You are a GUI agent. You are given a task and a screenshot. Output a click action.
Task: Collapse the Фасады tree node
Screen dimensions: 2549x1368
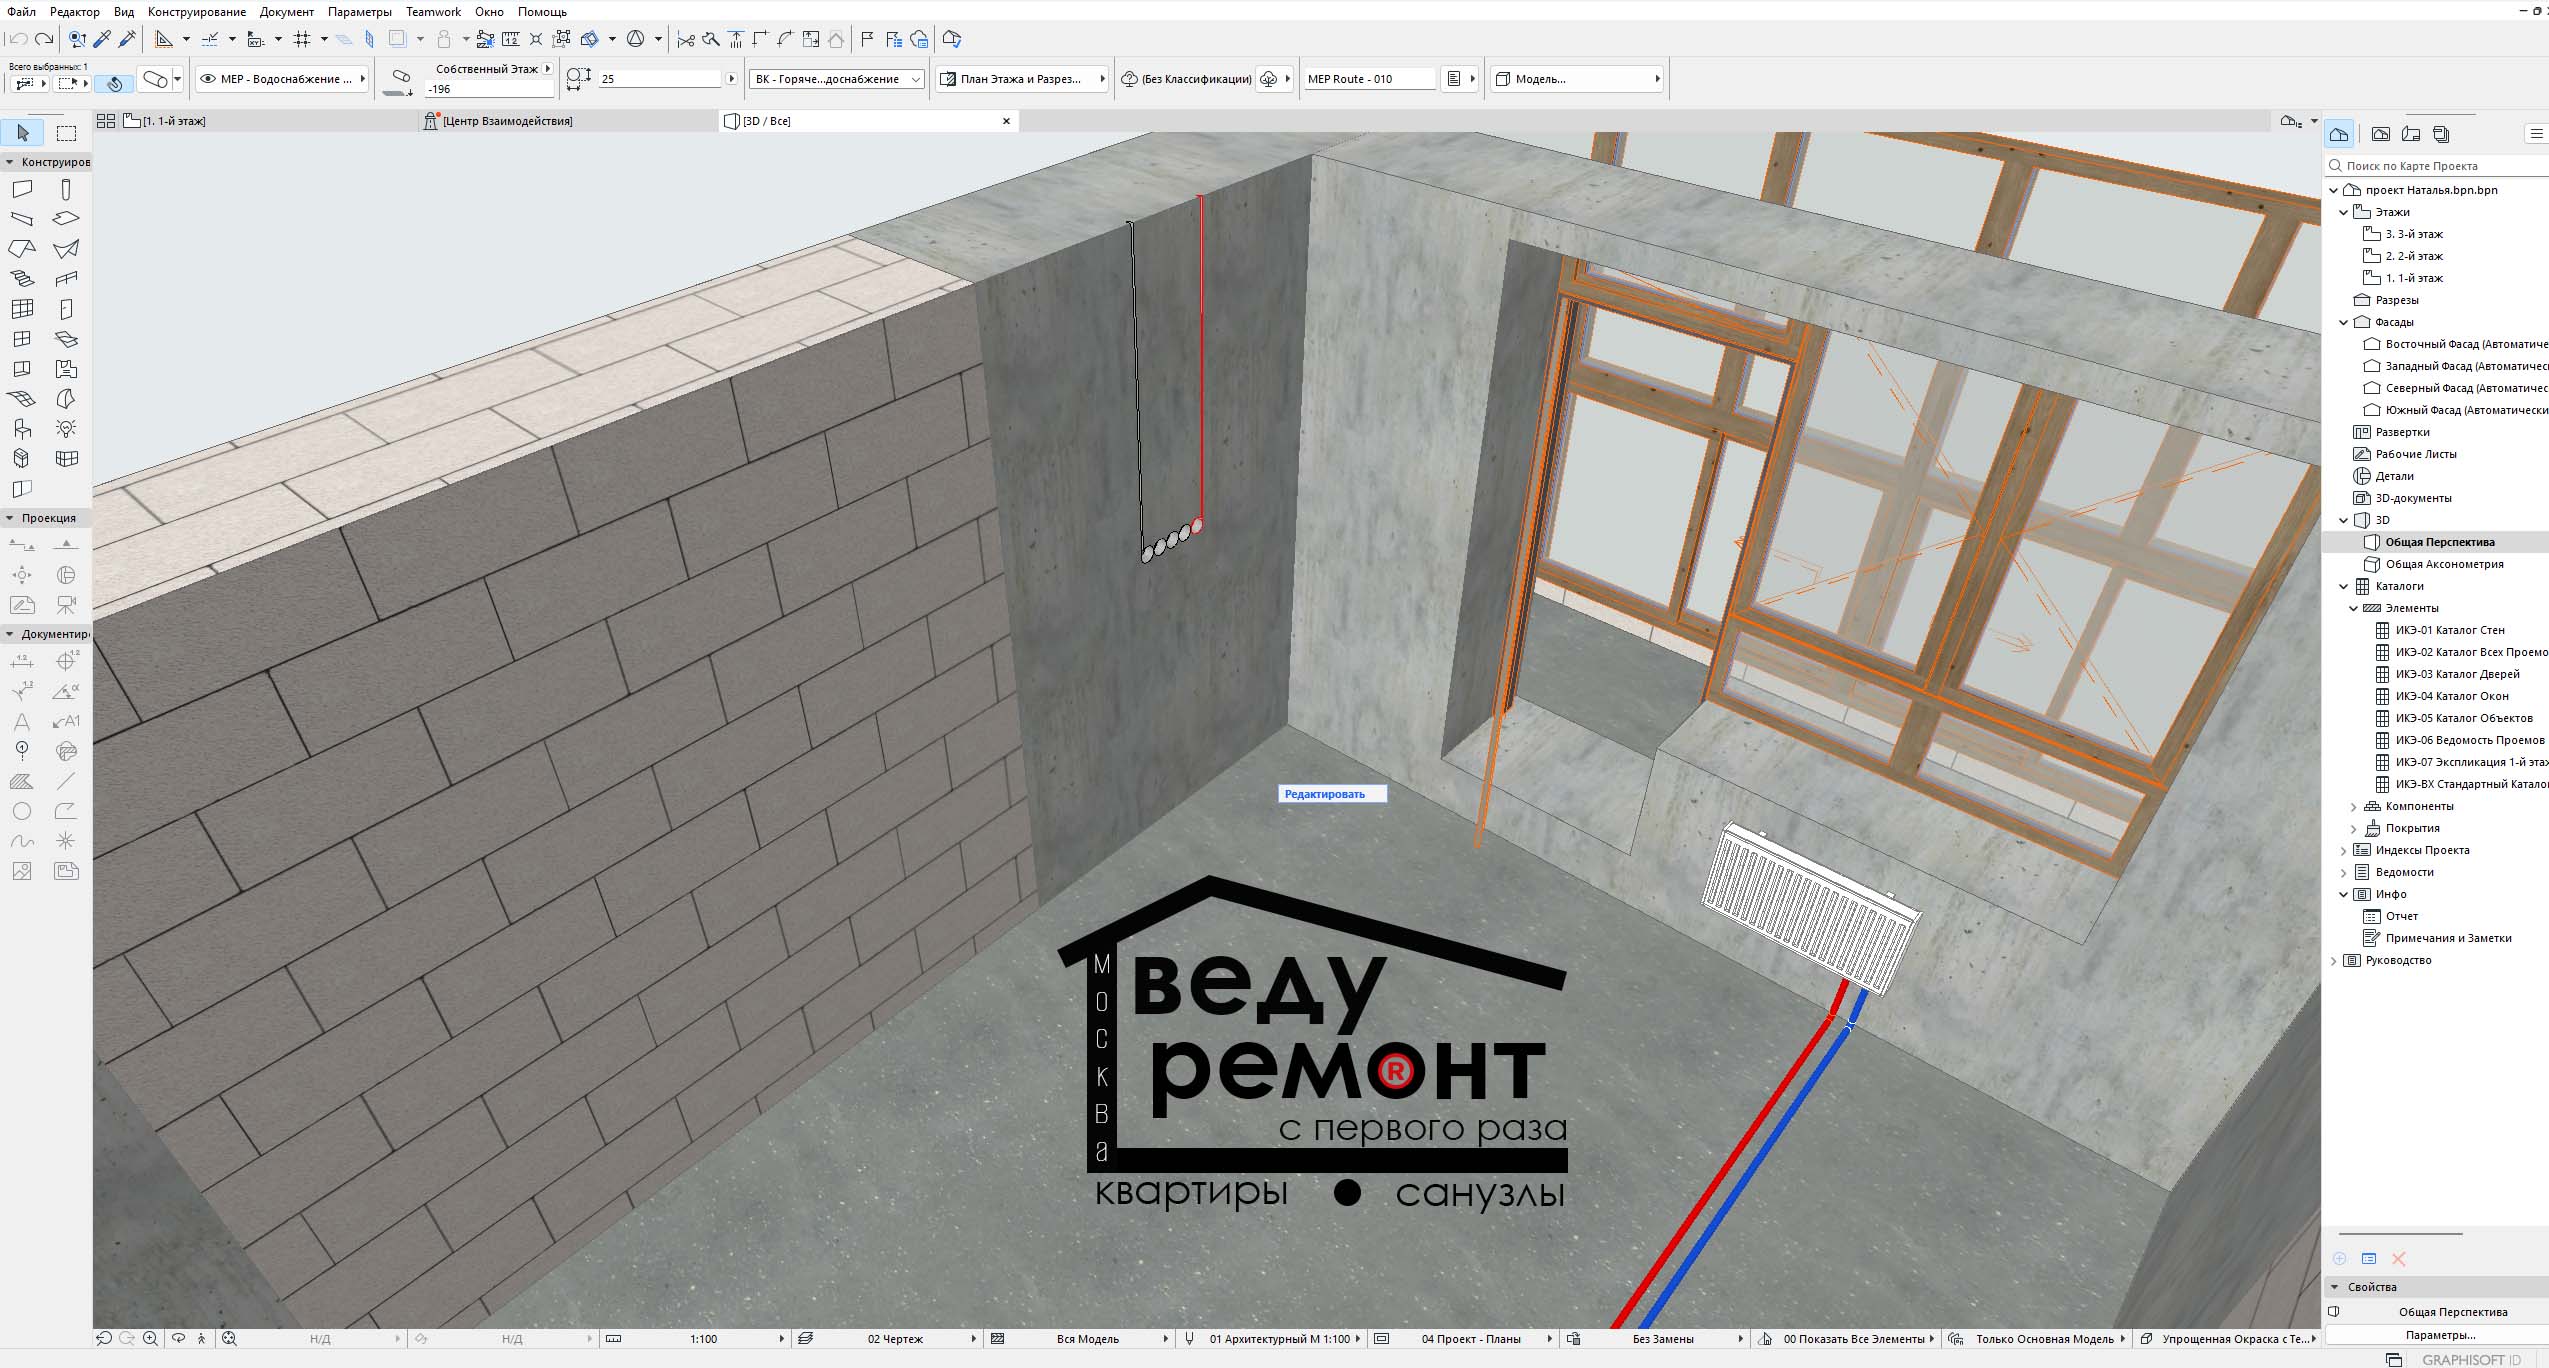coord(2343,322)
